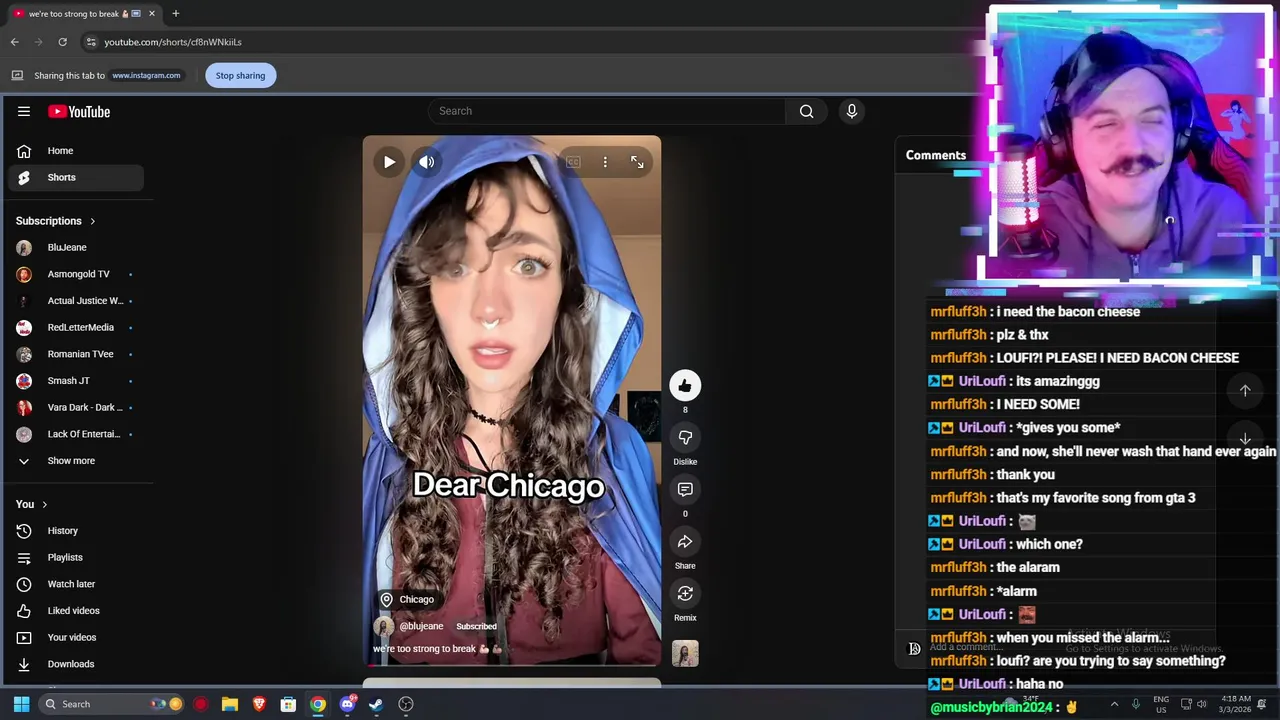Viewport: 1280px width, 720px height.
Task: Open Lack Of Entertai... subscription channel
Action: [76, 434]
